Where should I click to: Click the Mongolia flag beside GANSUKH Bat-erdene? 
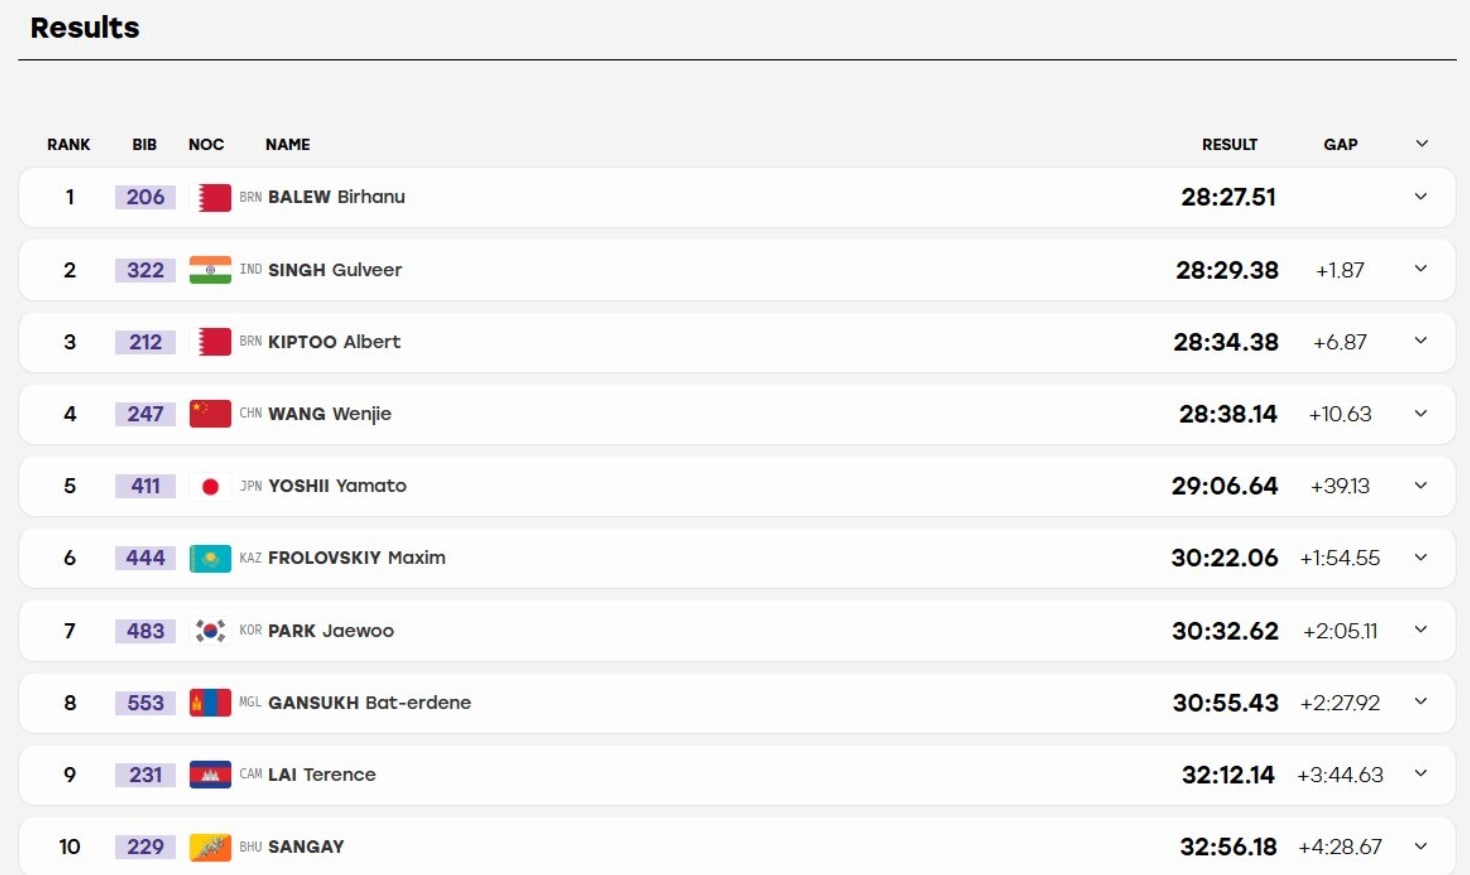tap(210, 703)
